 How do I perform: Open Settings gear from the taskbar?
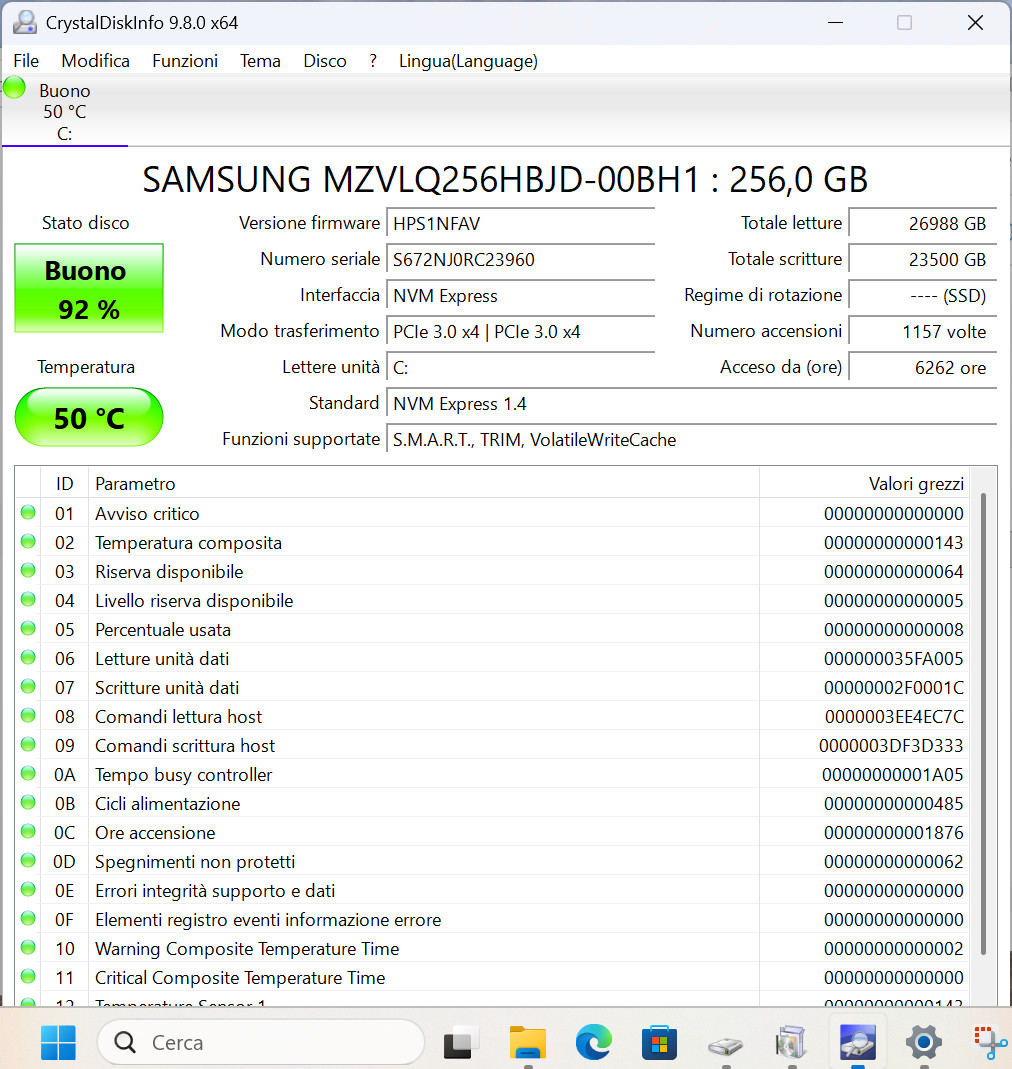[923, 1042]
